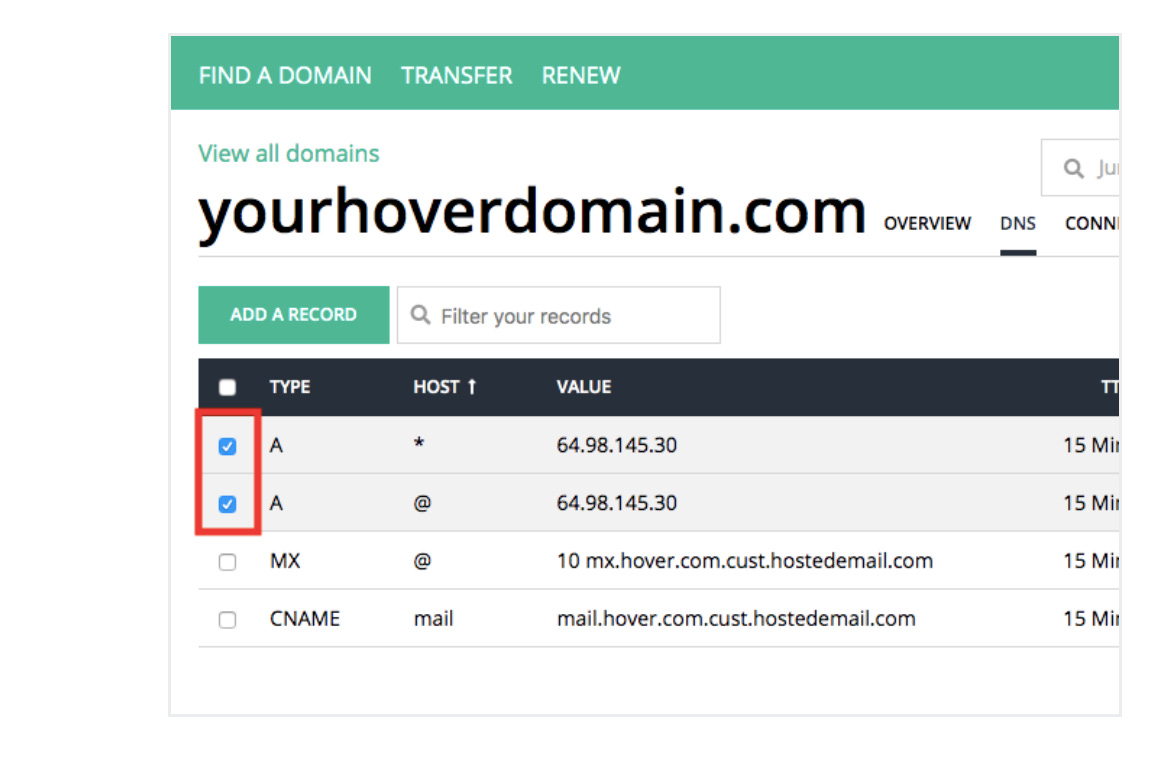Check the CNAME mail record checkbox
The width and height of the screenshot is (1170, 782).
[x=228, y=620]
